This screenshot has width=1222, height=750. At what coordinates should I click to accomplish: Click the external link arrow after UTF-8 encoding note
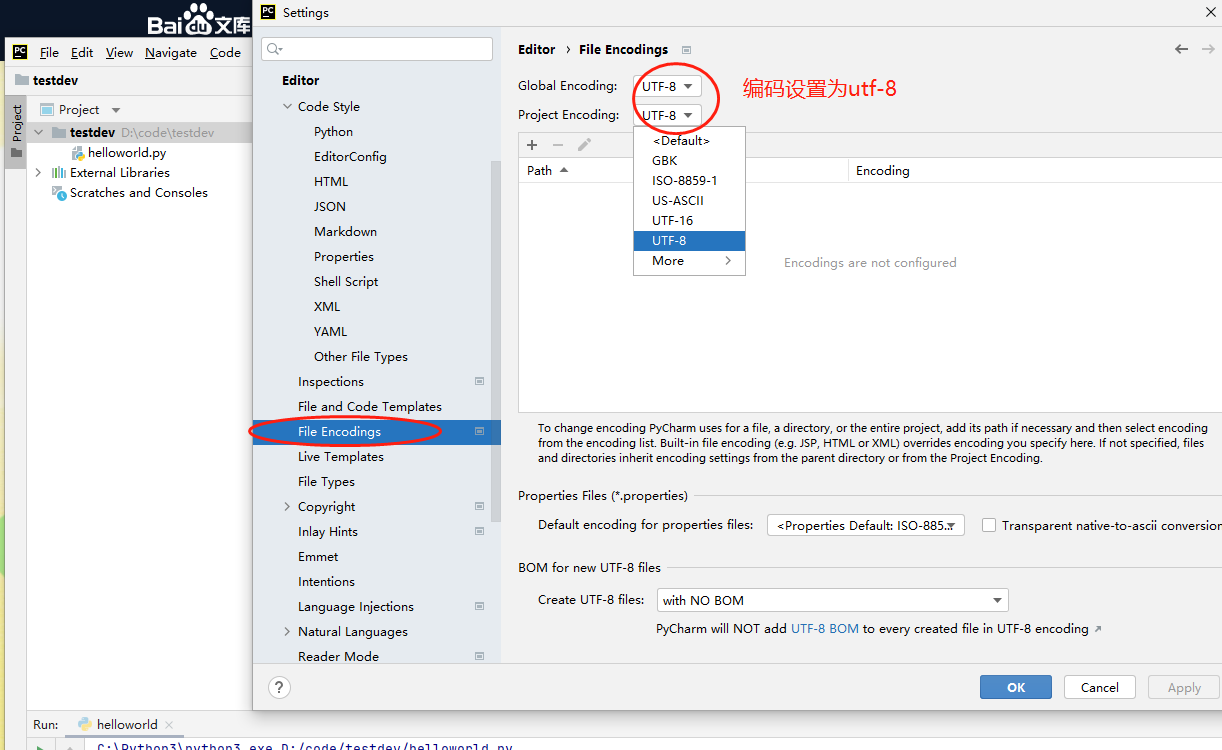click(1098, 629)
